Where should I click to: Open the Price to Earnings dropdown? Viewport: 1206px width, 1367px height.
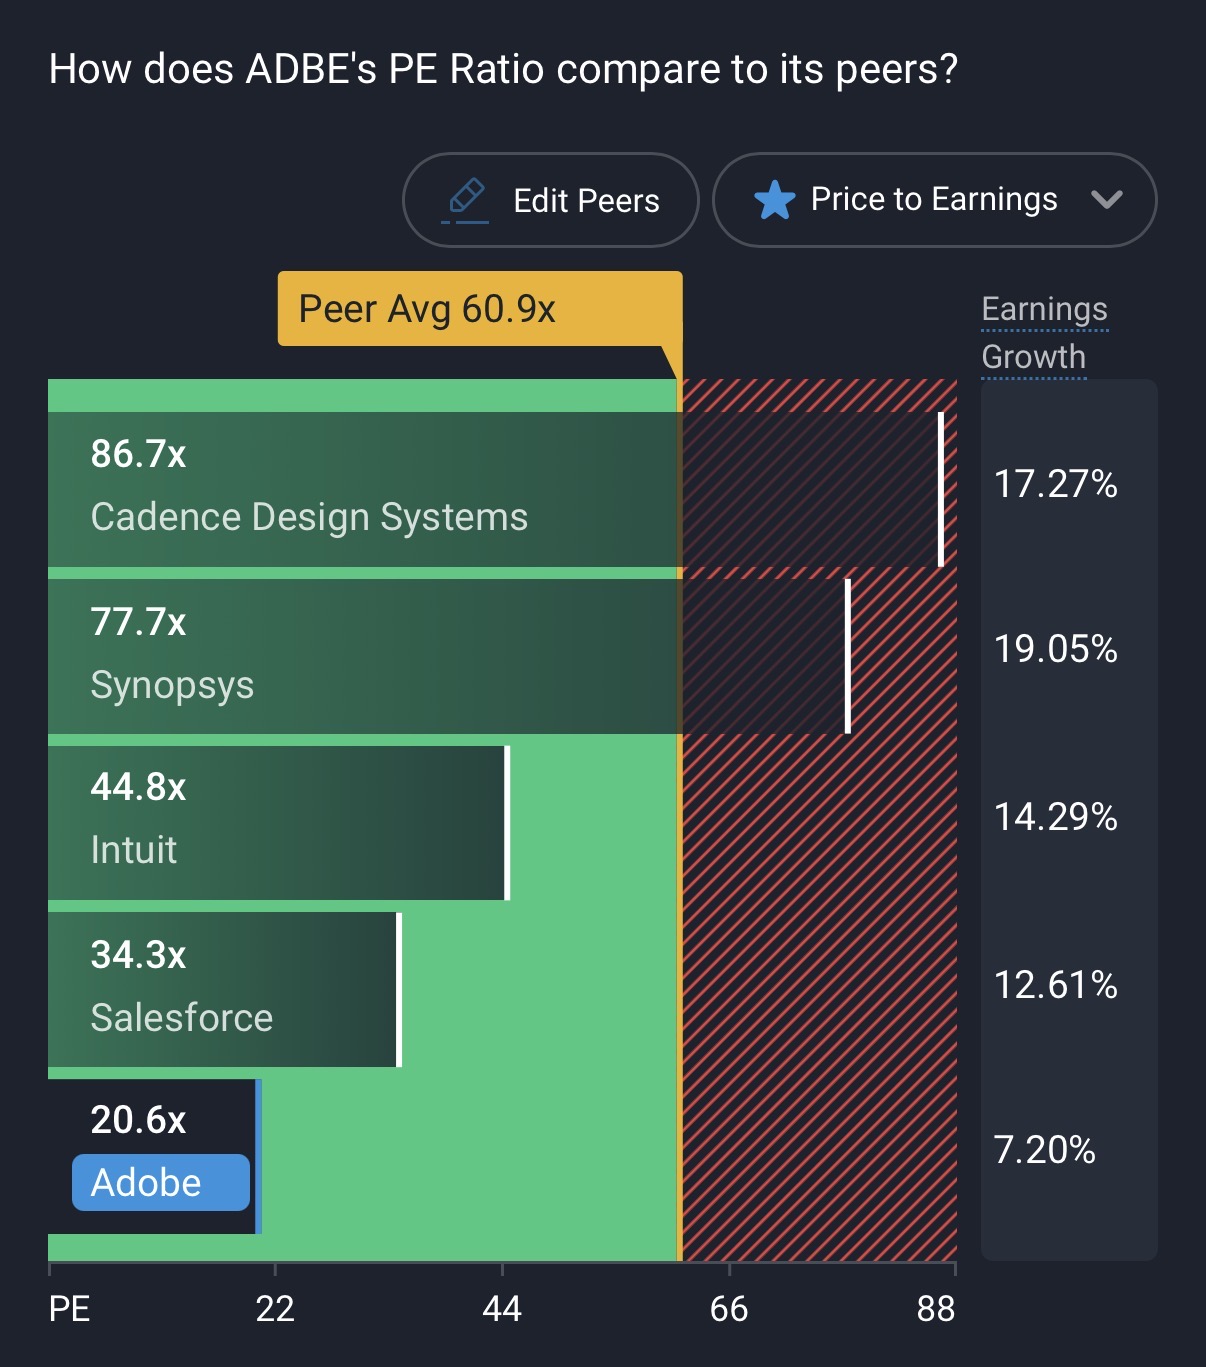(933, 200)
